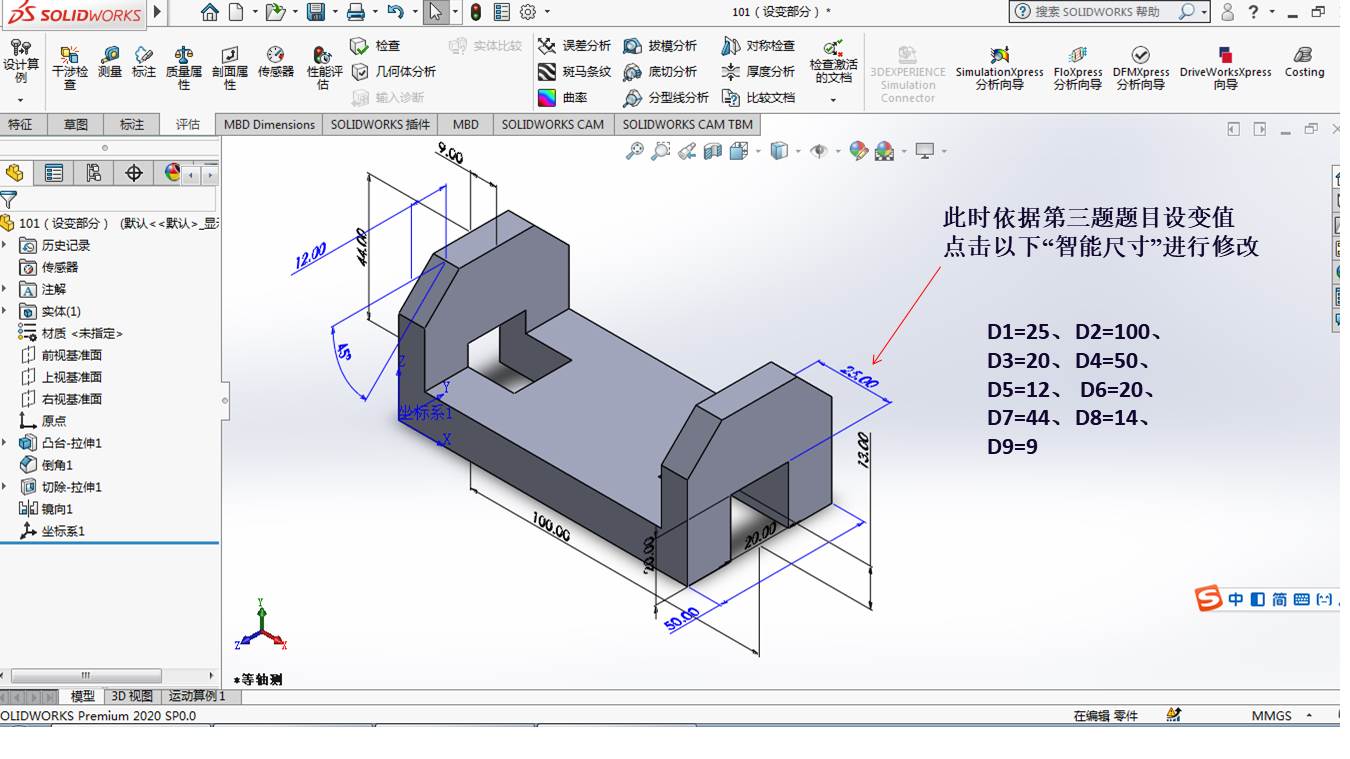This screenshot has height=759, width=1350.
Task: Save the part with the floppy disk icon
Action: click(x=316, y=12)
